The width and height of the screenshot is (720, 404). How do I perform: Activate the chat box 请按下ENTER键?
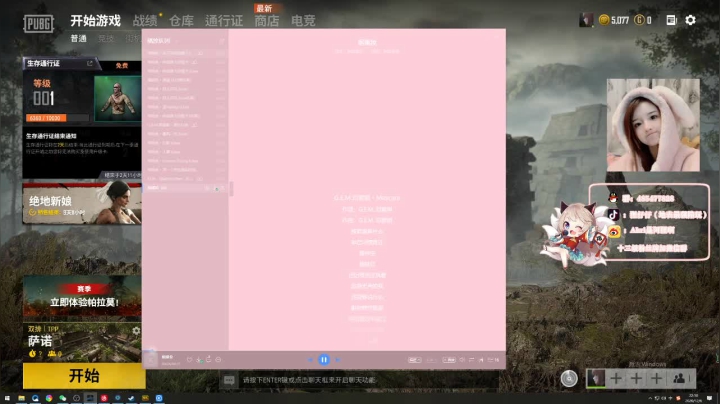359,380
